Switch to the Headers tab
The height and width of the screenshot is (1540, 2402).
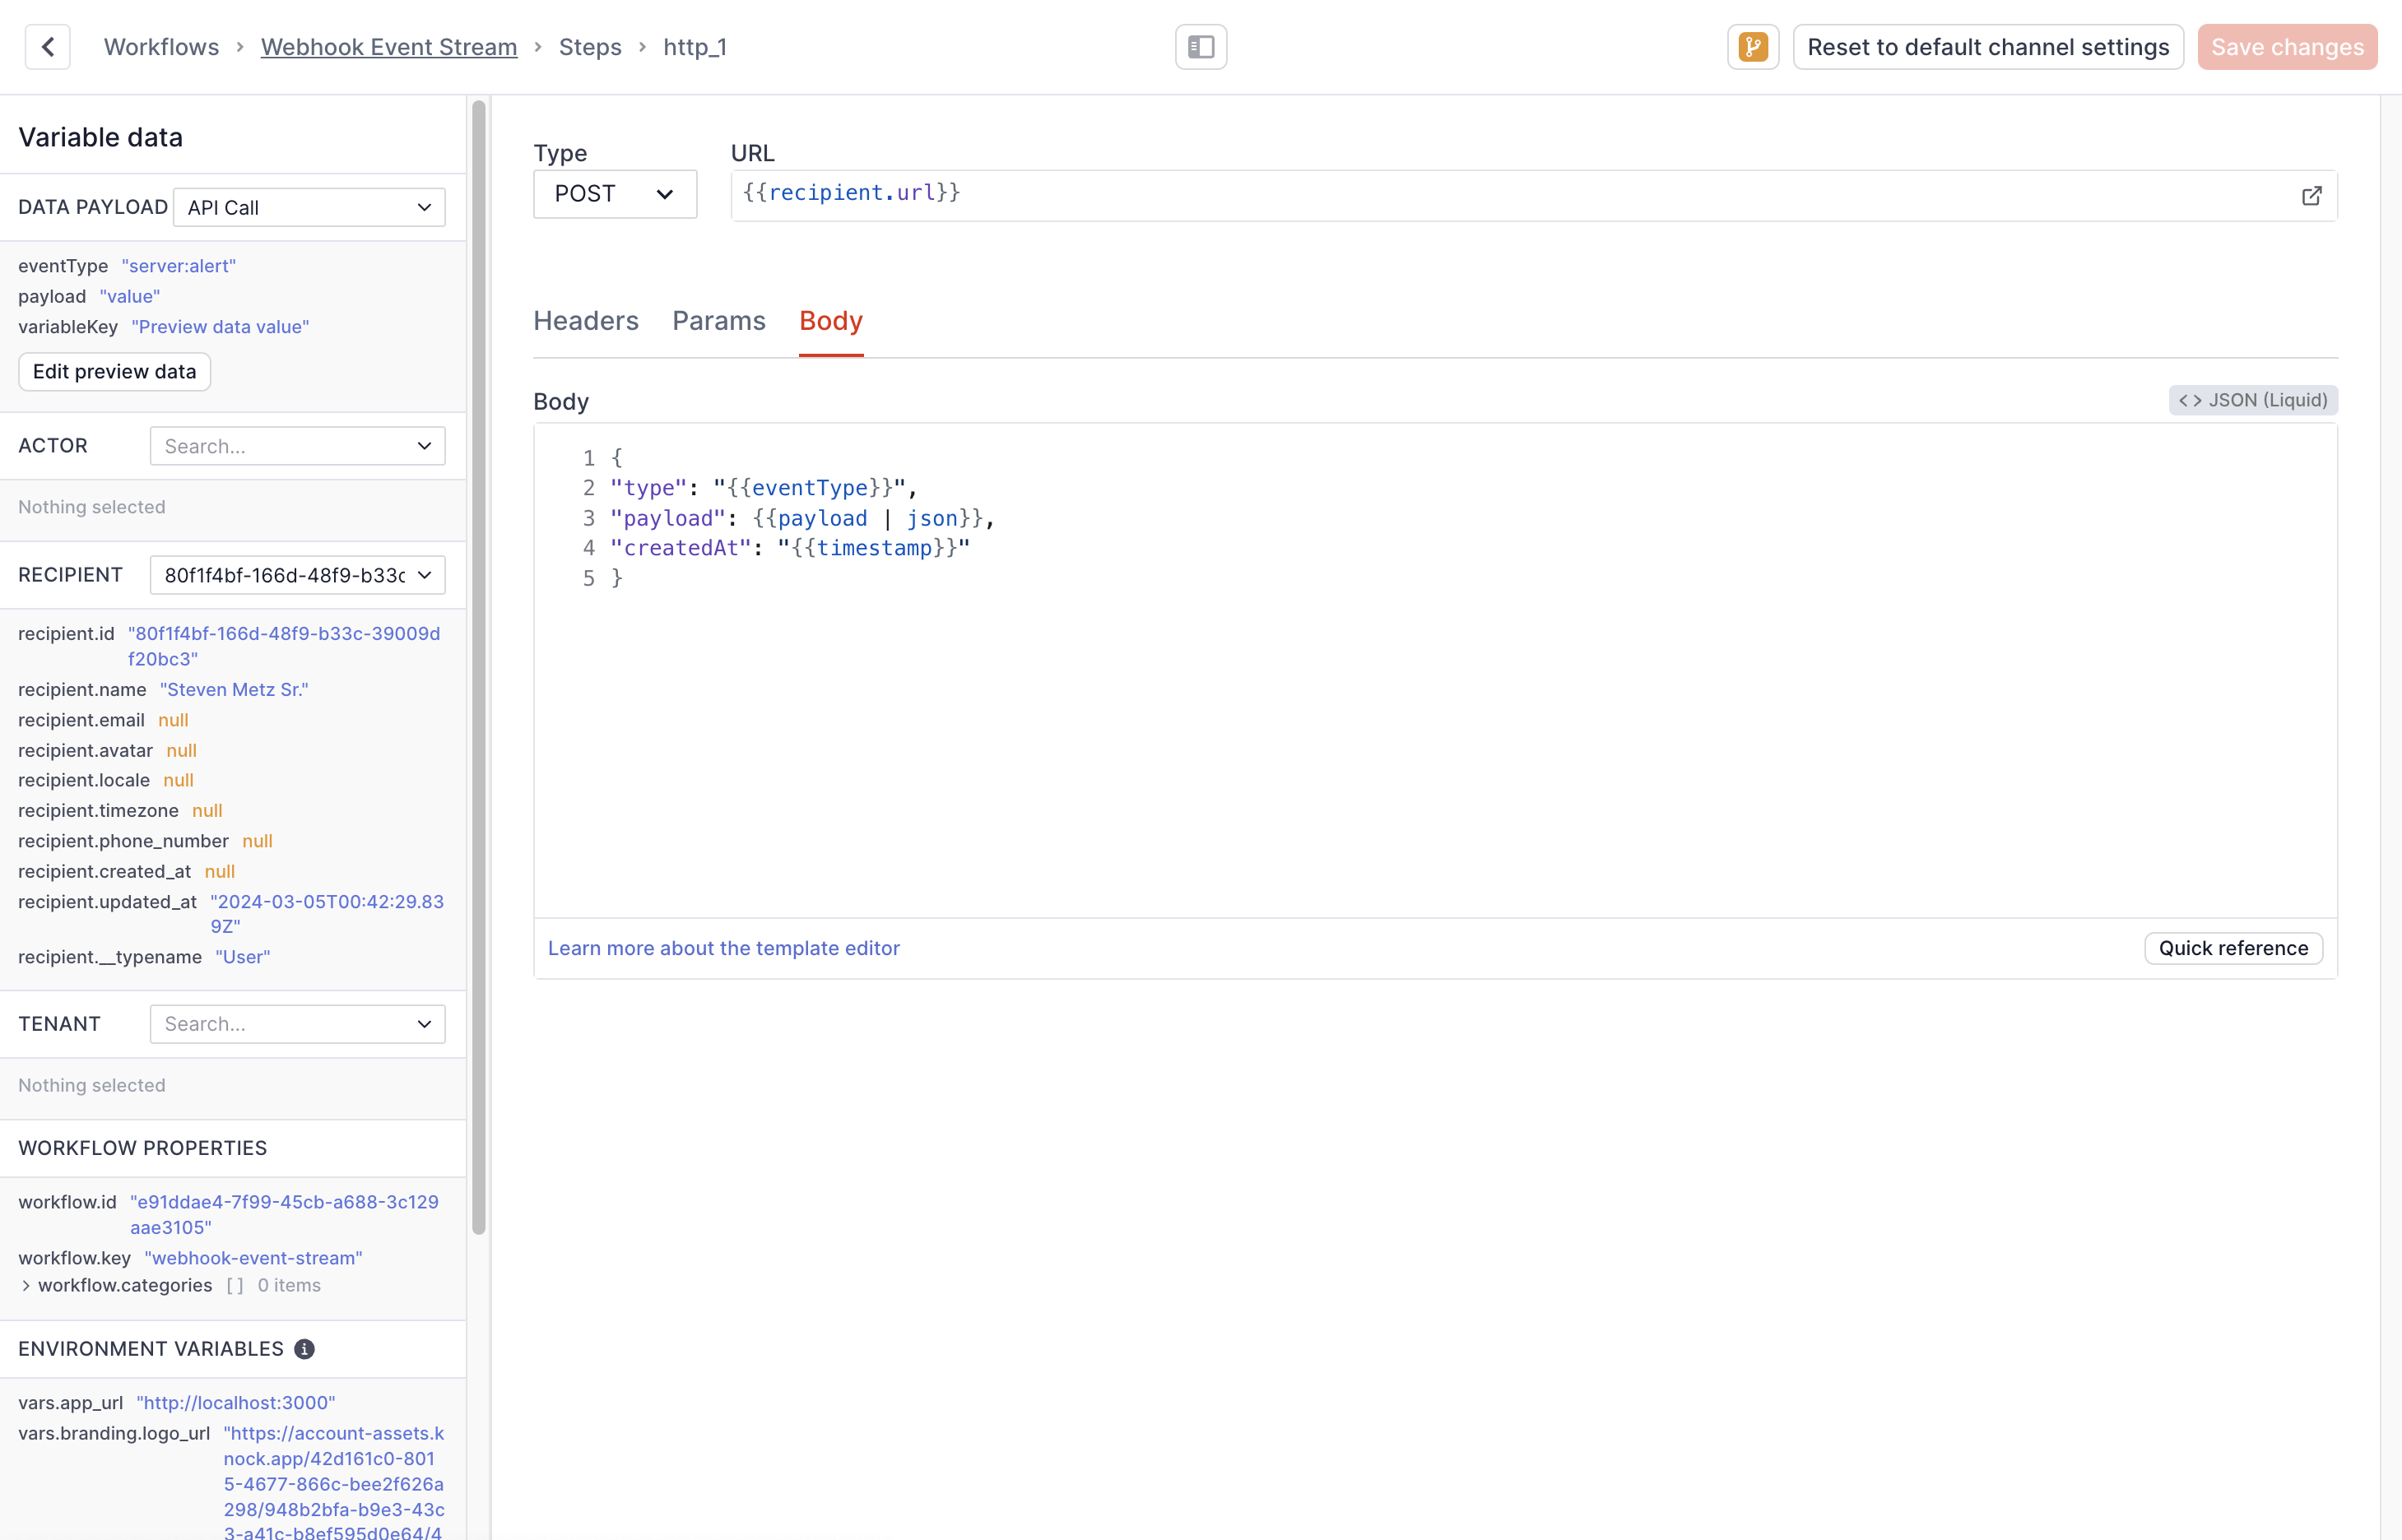coord(585,320)
